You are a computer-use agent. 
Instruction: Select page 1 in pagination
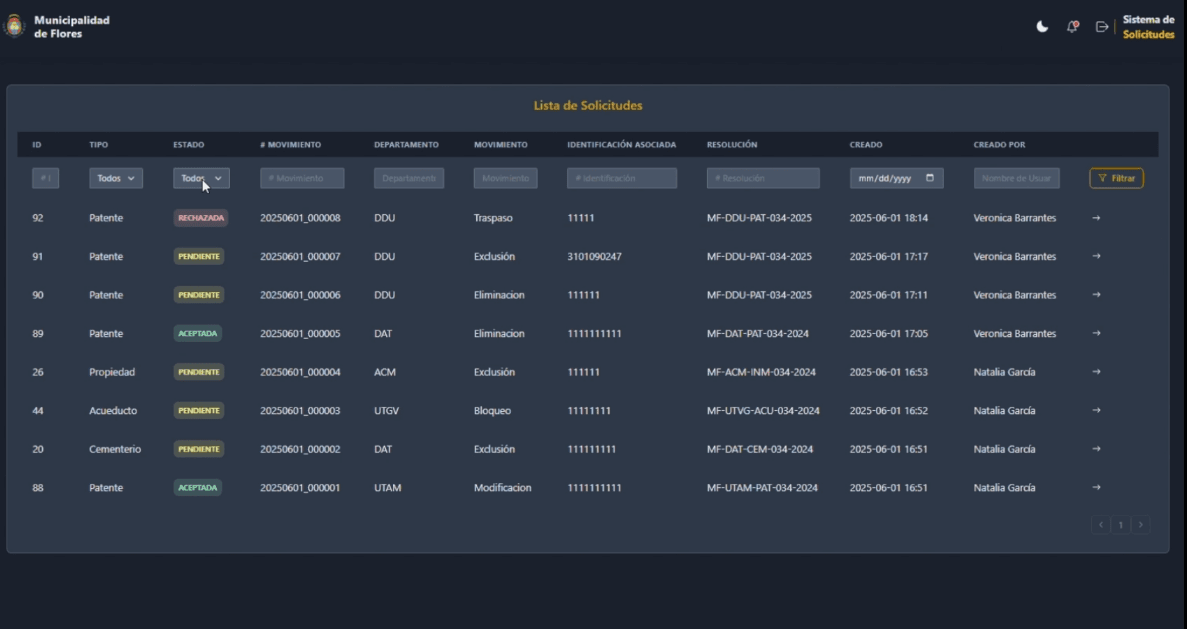pos(1121,525)
